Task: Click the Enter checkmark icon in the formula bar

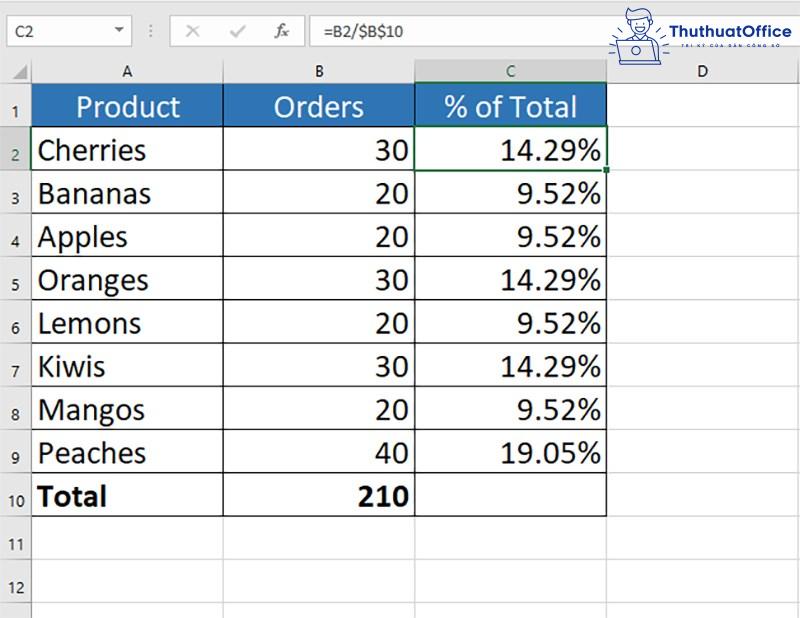Action: [236, 31]
